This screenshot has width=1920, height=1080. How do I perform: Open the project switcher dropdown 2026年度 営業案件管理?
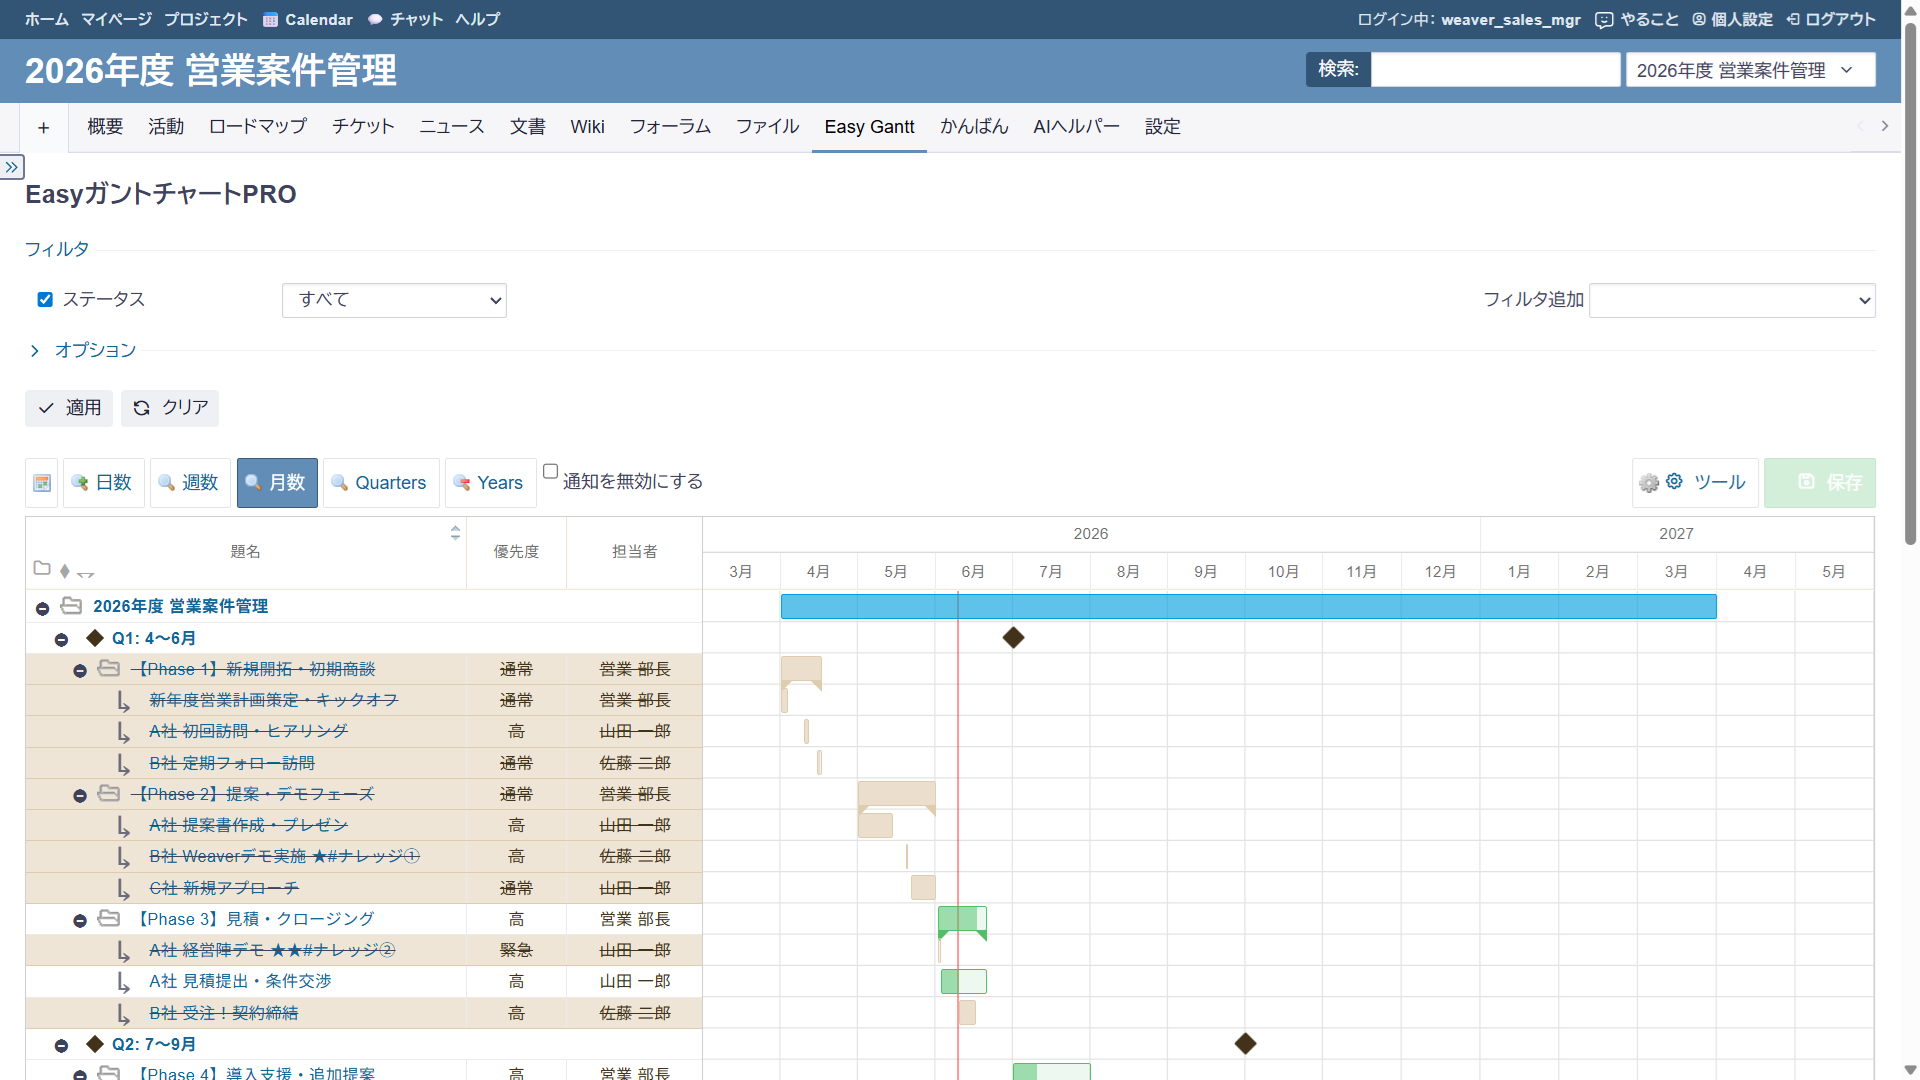1750,70
